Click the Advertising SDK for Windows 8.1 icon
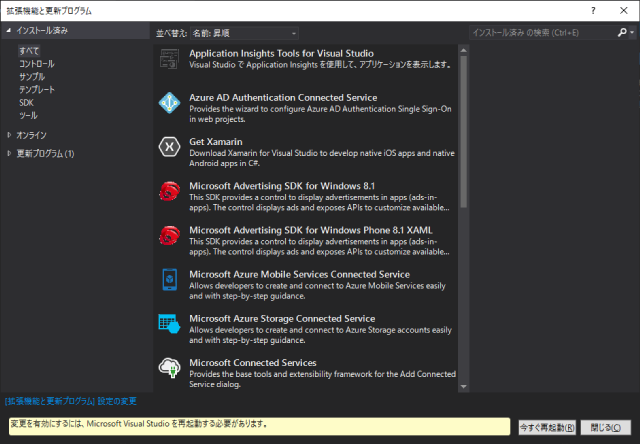The width and height of the screenshot is (640, 444). click(169, 191)
